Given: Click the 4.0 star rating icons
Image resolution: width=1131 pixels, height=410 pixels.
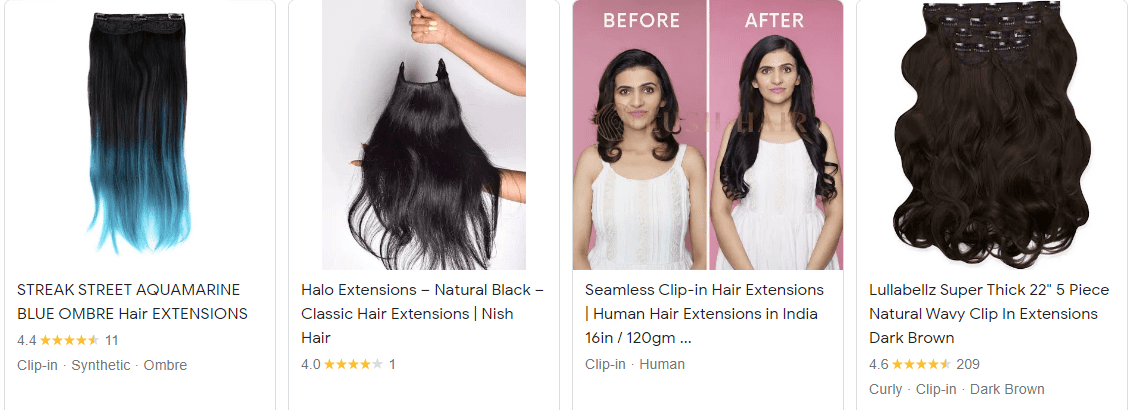Looking at the screenshot, I should coord(353,364).
